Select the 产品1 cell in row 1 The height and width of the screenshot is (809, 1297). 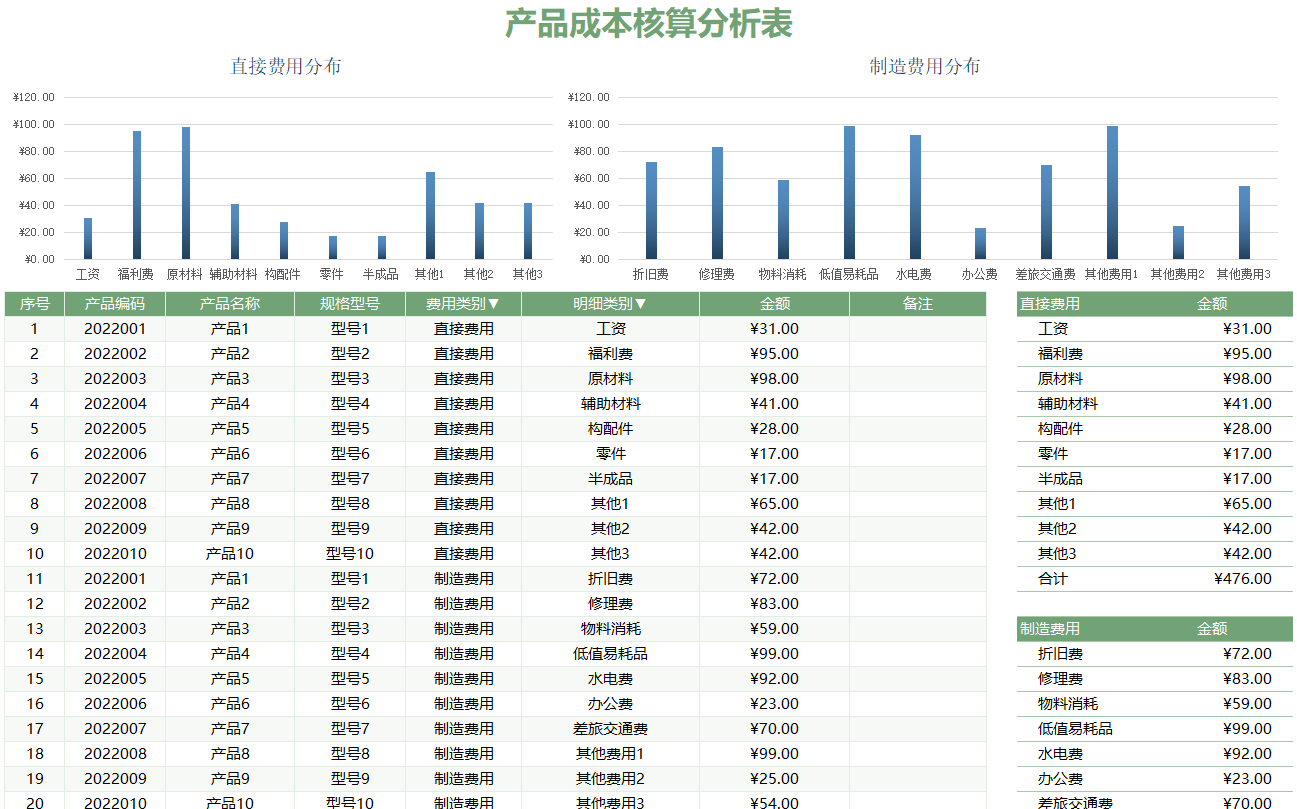[231, 328]
